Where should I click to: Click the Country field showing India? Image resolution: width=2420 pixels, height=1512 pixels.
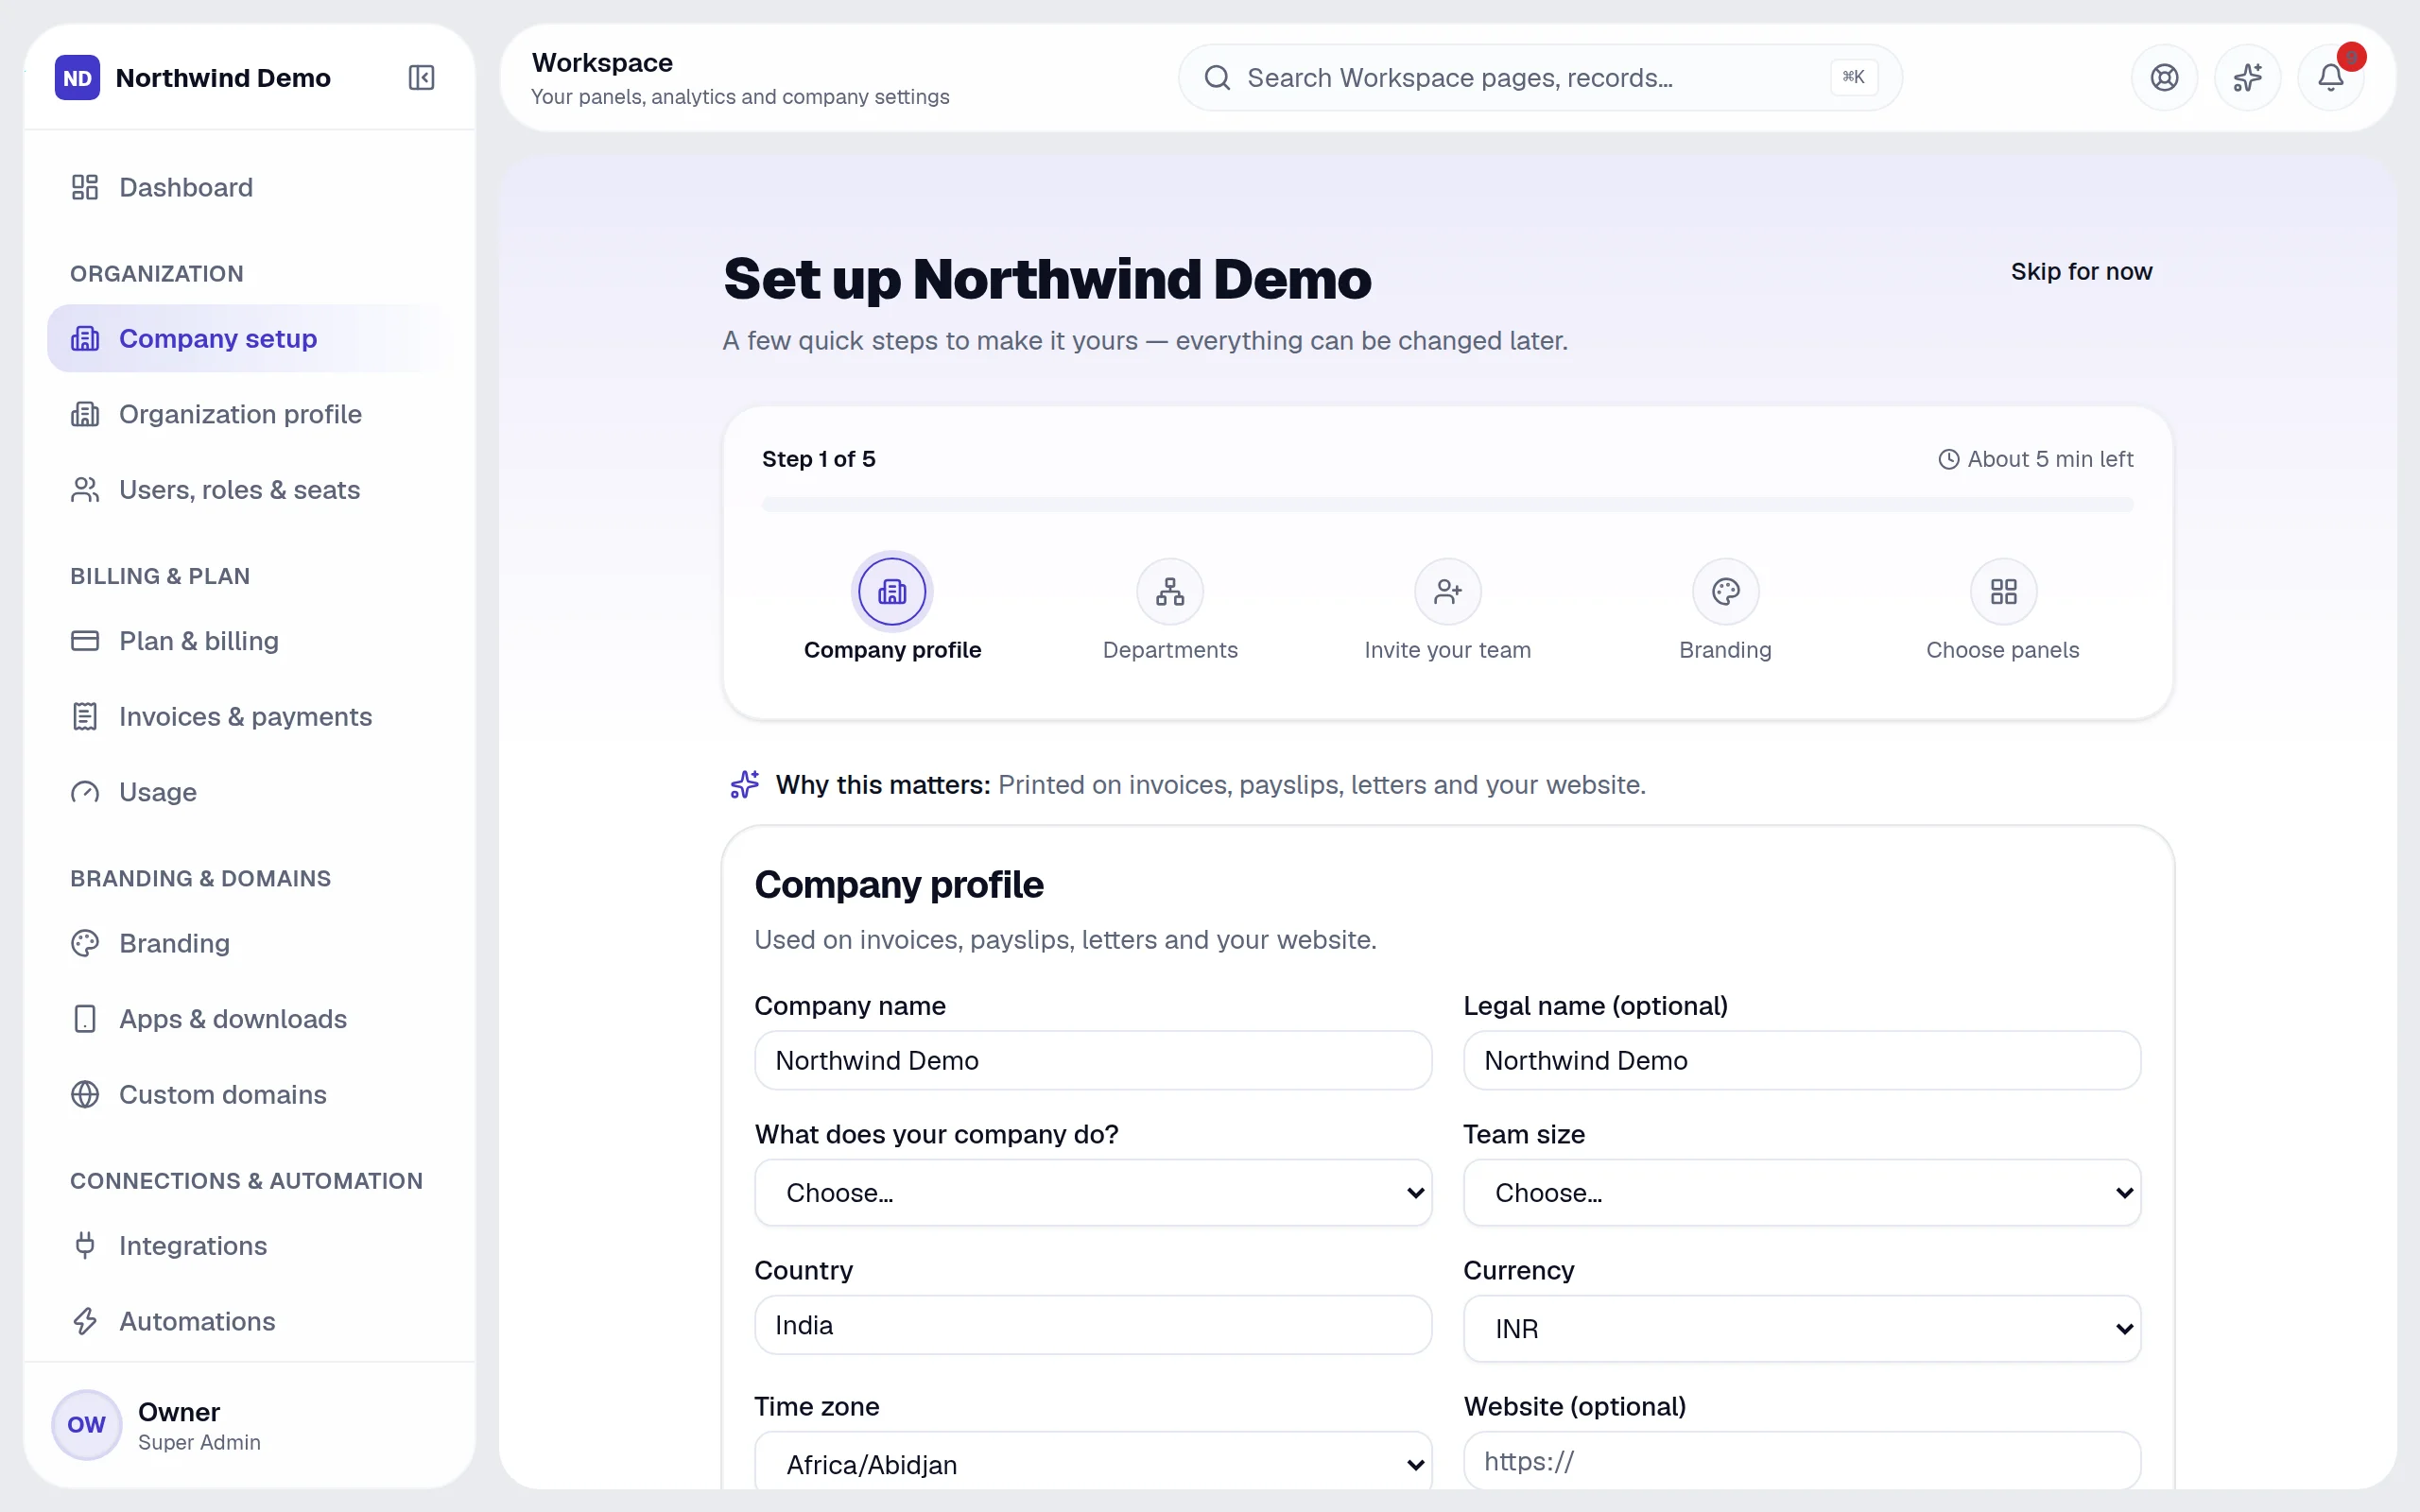click(x=1093, y=1324)
